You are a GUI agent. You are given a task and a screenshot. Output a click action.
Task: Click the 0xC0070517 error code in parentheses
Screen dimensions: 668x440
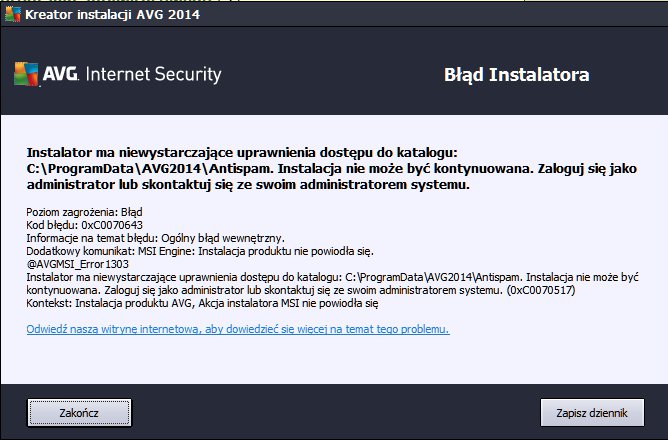pos(541,290)
